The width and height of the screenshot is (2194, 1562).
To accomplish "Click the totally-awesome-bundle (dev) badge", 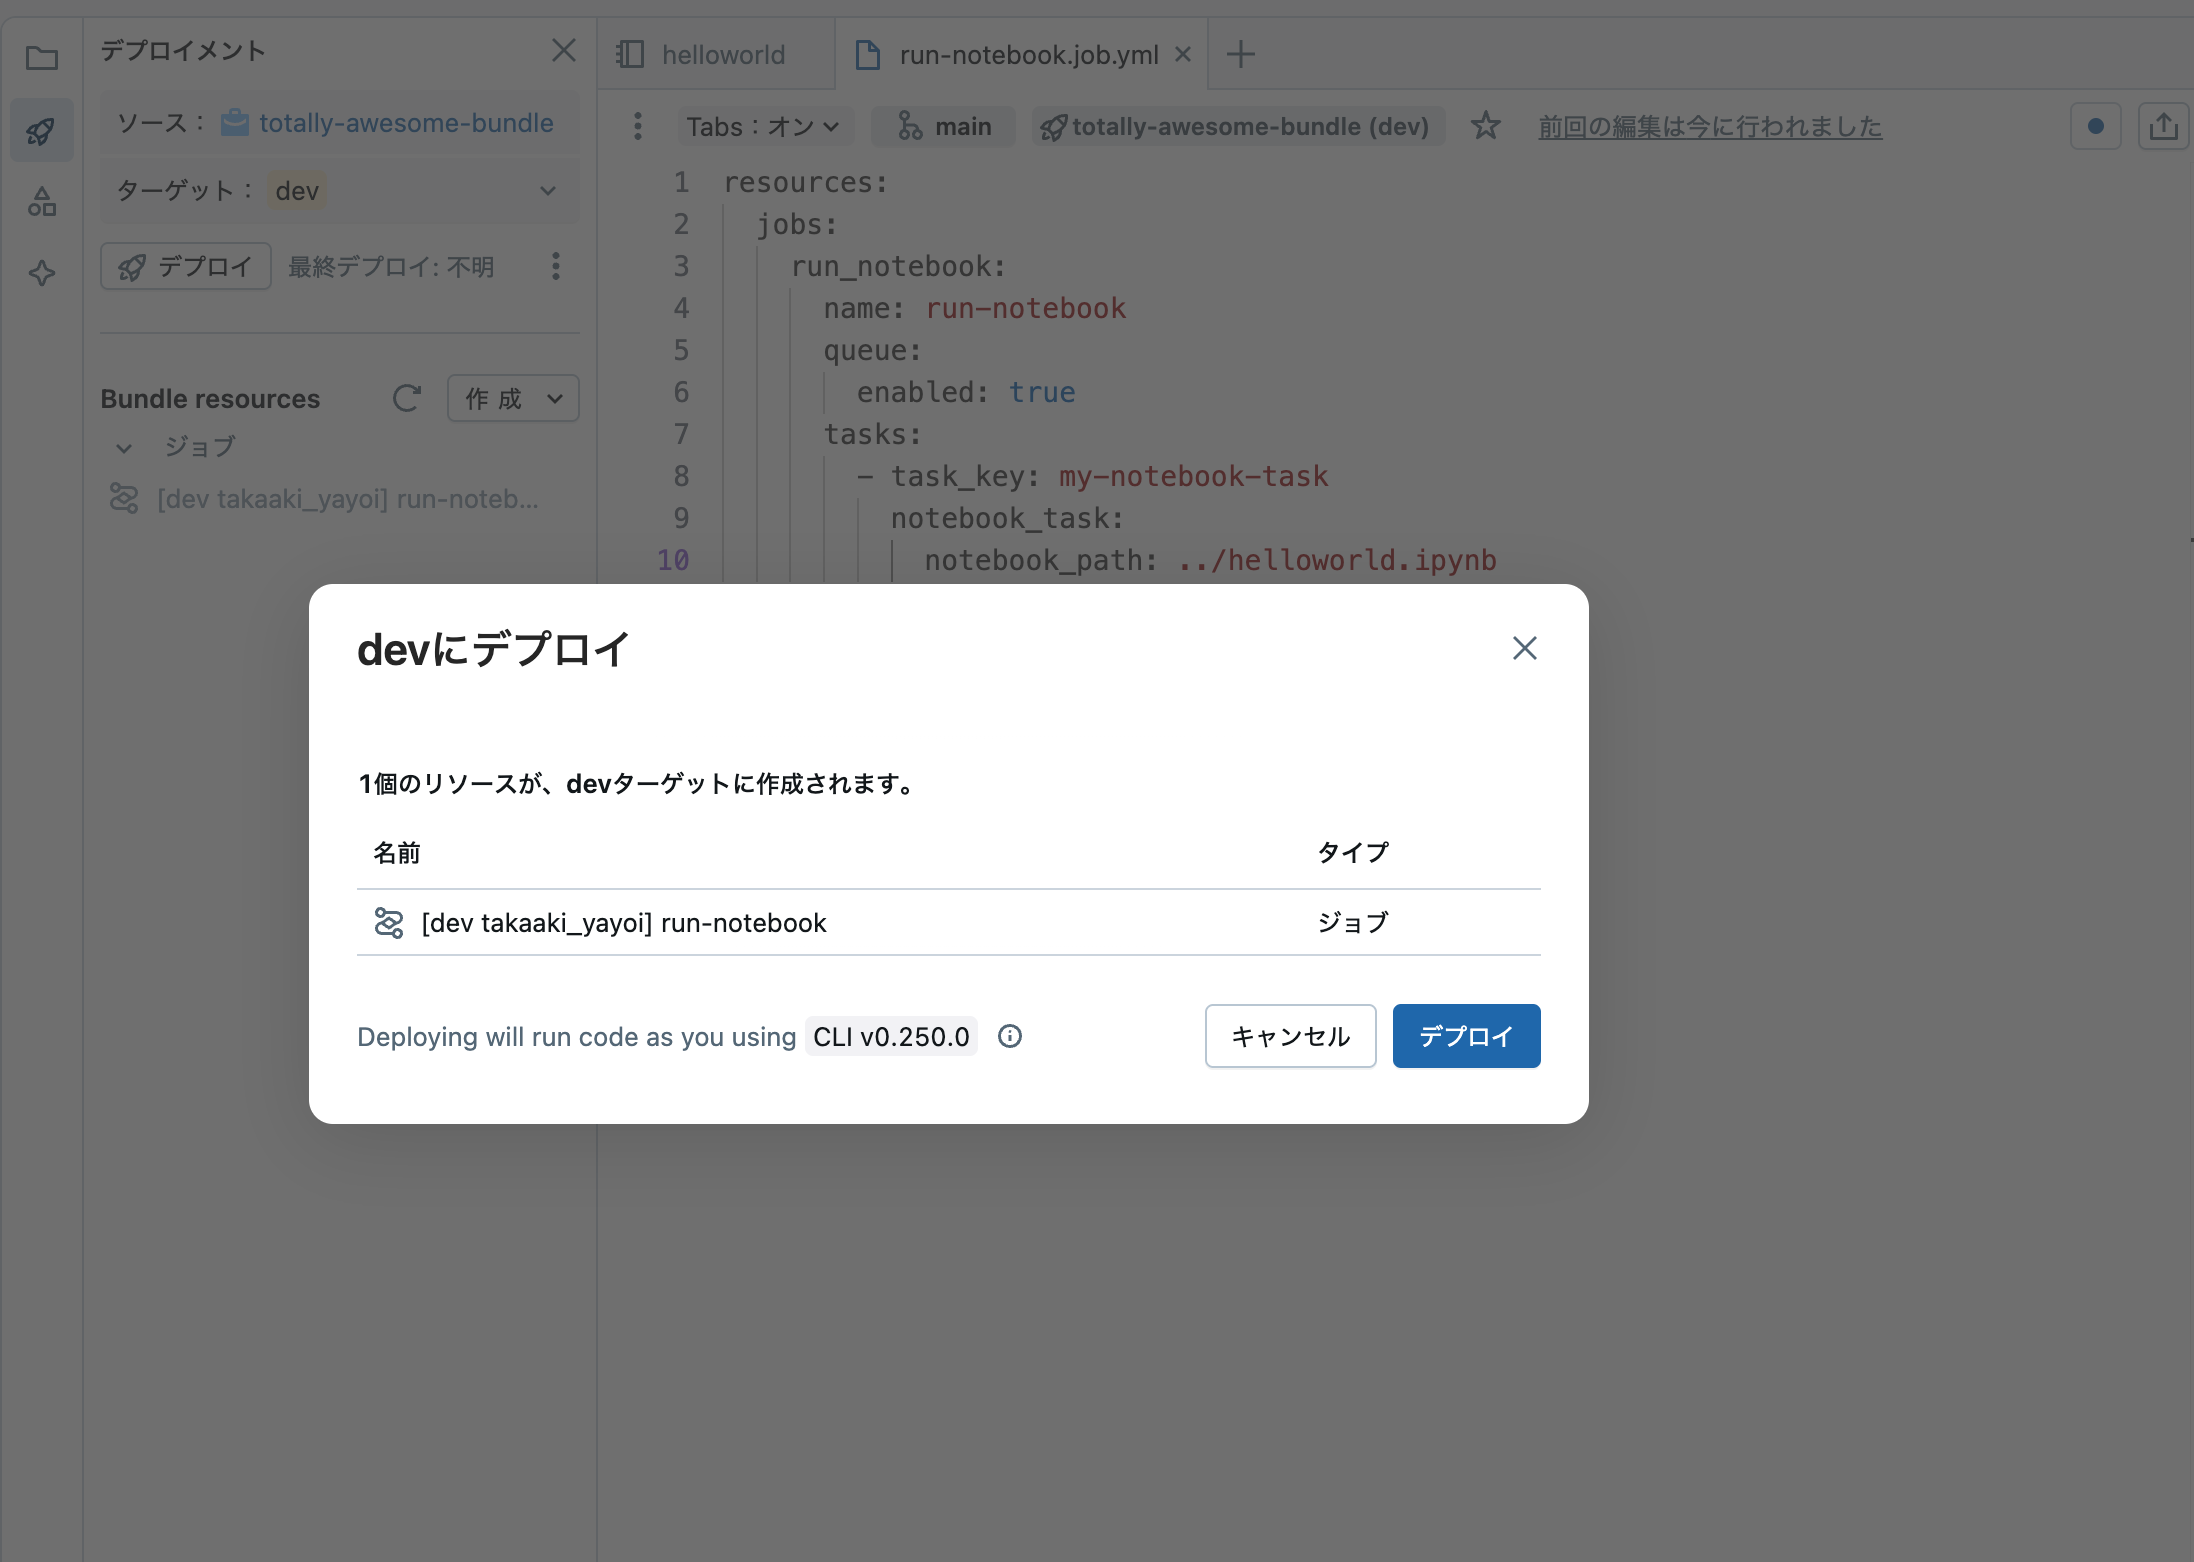I will point(1236,126).
